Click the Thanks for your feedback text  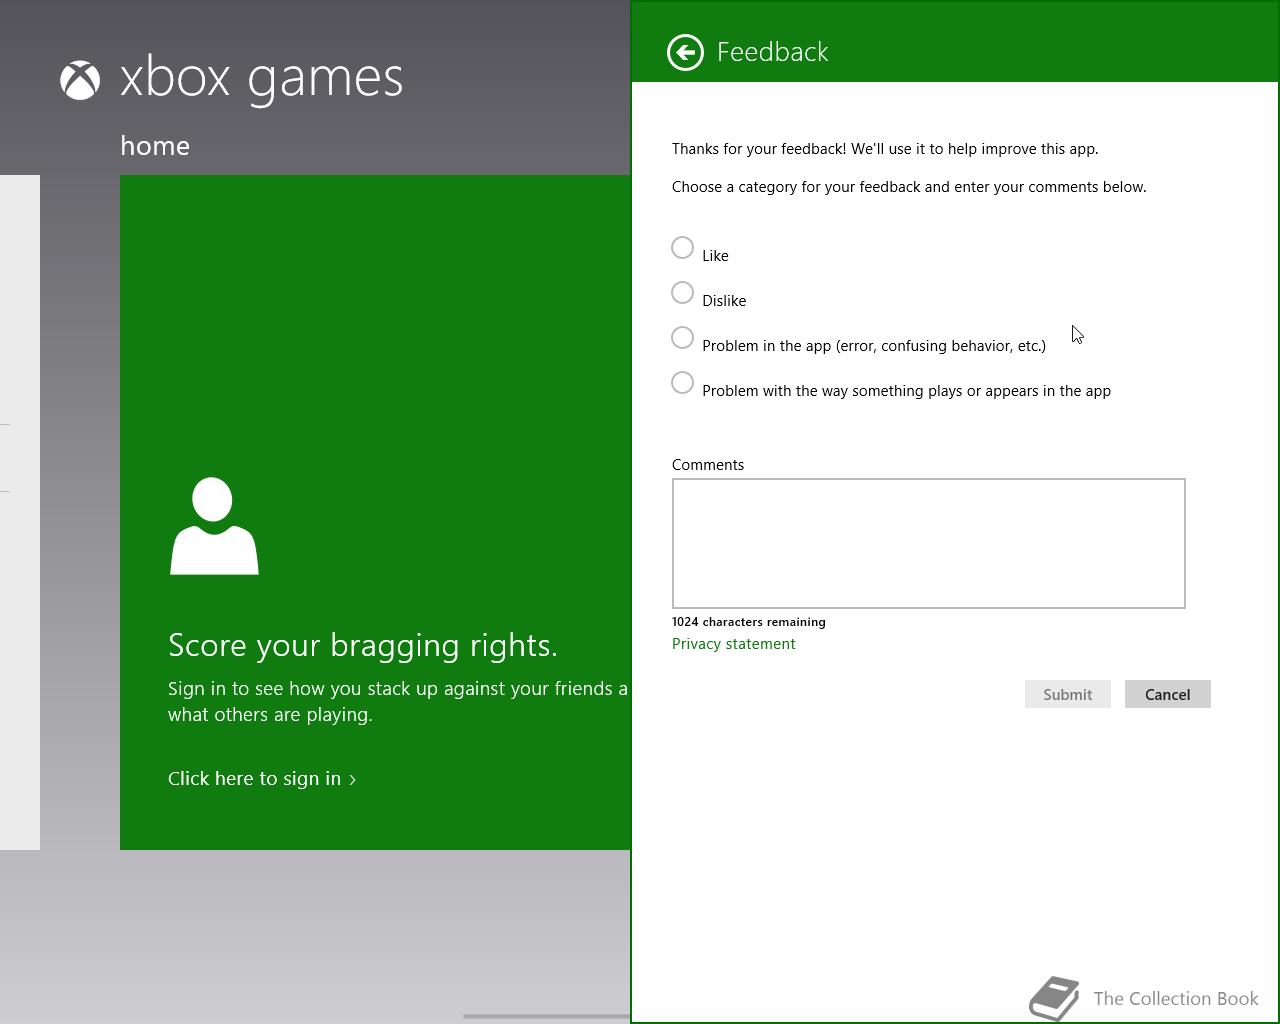pos(885,149)
